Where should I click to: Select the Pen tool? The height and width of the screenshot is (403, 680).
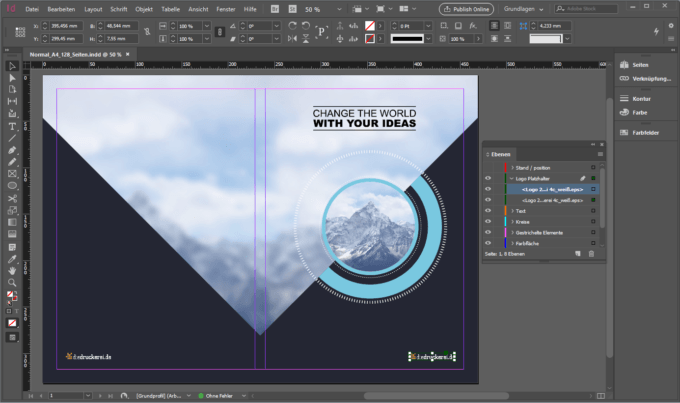12,150
